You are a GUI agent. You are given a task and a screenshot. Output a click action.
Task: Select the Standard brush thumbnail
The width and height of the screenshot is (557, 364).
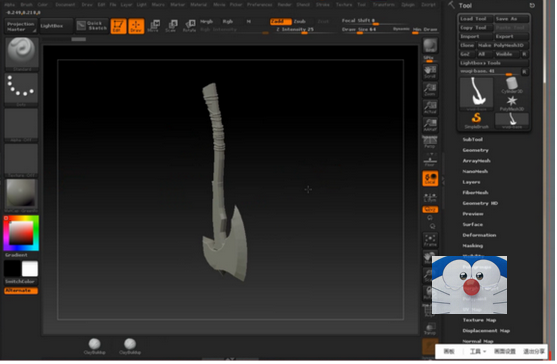tap(21, 53)
